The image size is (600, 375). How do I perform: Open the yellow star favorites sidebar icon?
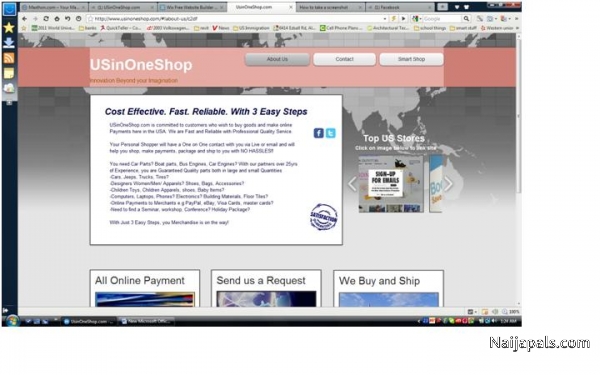(x=9, y=28)
